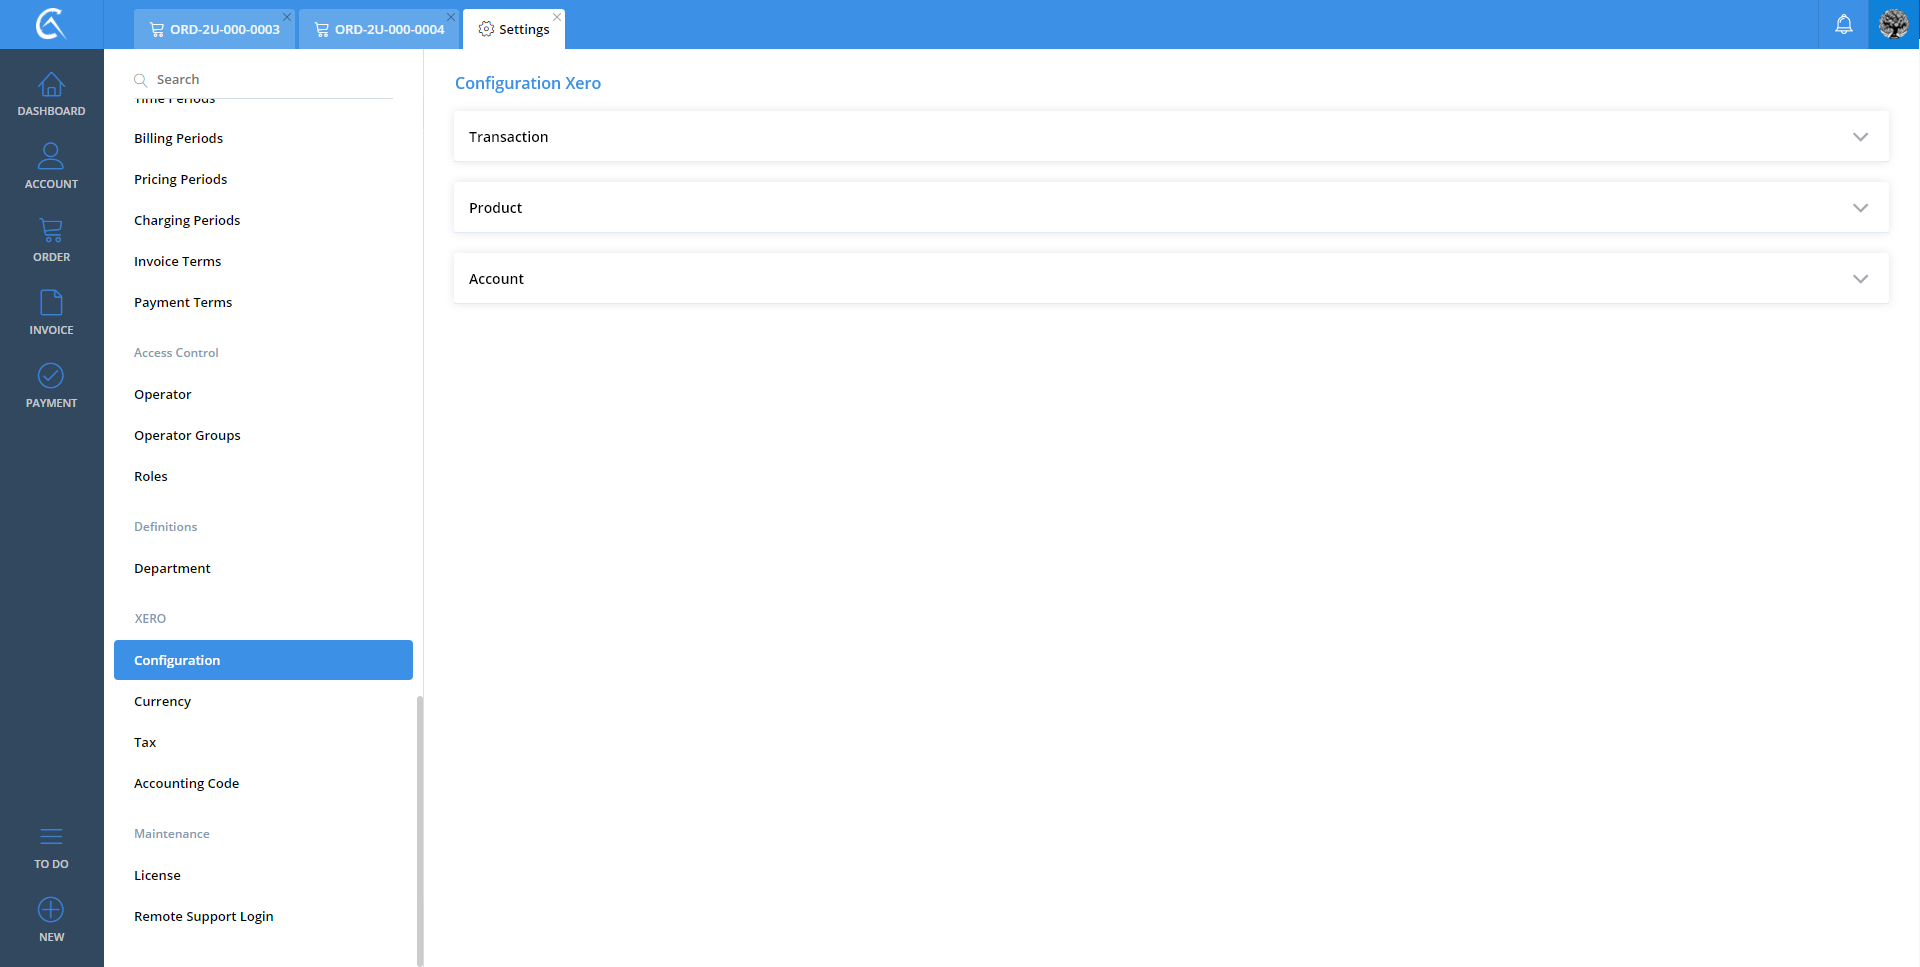Expand the Account configuration section
The image size is (1920, 967).
pyautogui.click(x=1170, y=279)
